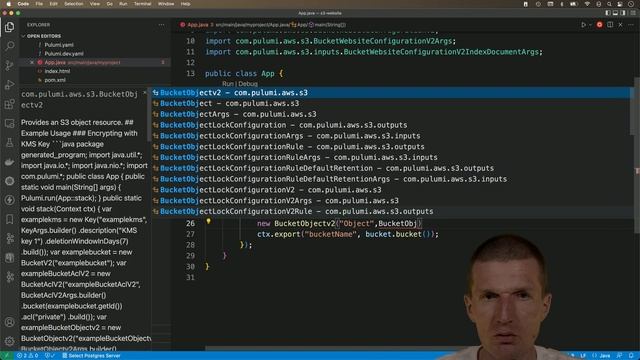Click the Debug code lens above main

[248, 84]
